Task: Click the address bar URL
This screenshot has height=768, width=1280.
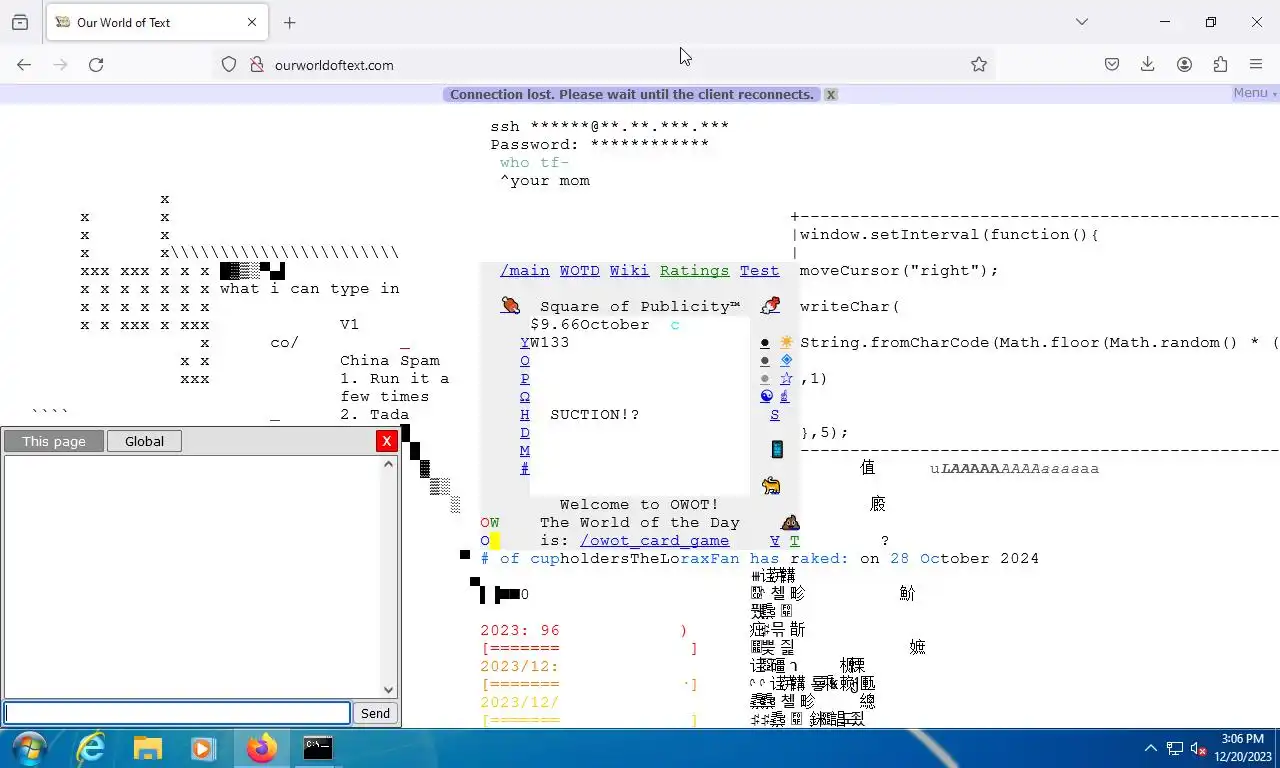Action: point(334,65)
